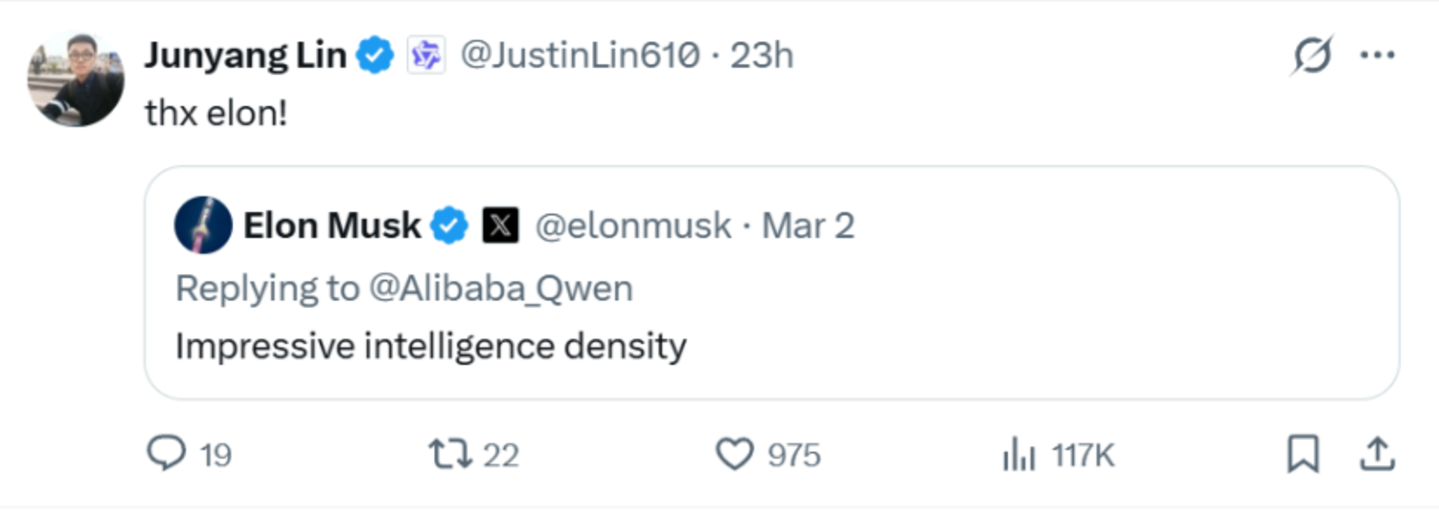Open Elon Musk's avatar in quoted tweet

pos(203,226)
